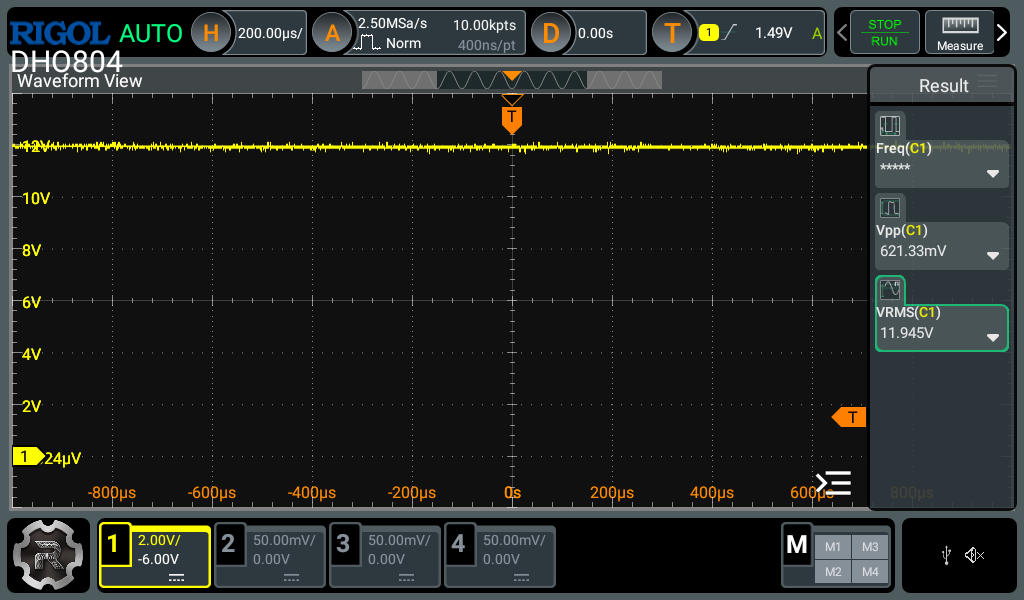Click the trigger level marker on right edge

[850, 417]
